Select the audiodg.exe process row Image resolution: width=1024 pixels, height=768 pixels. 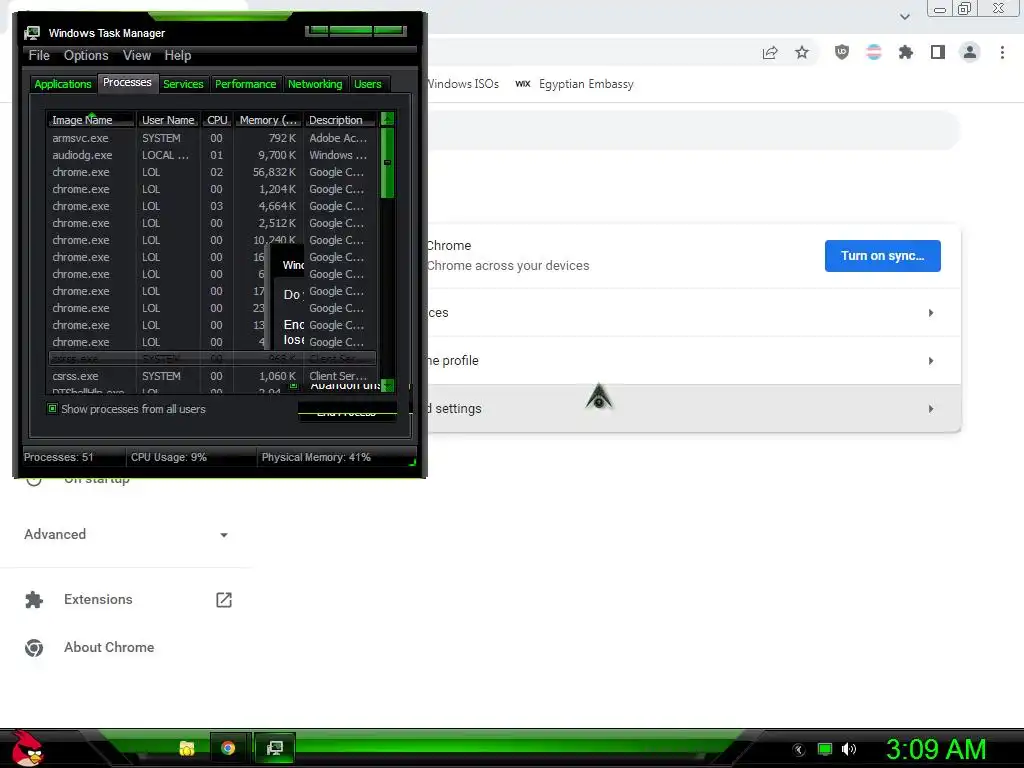[212, 155]
